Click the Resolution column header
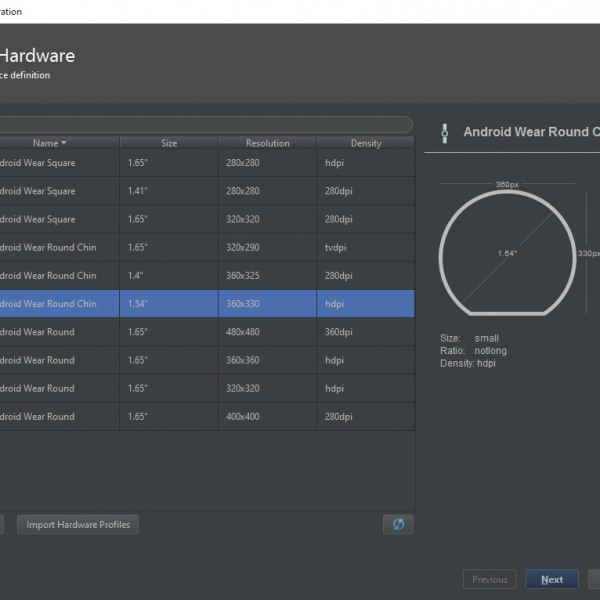Image resolution: width=600 pixels, height=600 pixels. [x=267, y=143]
